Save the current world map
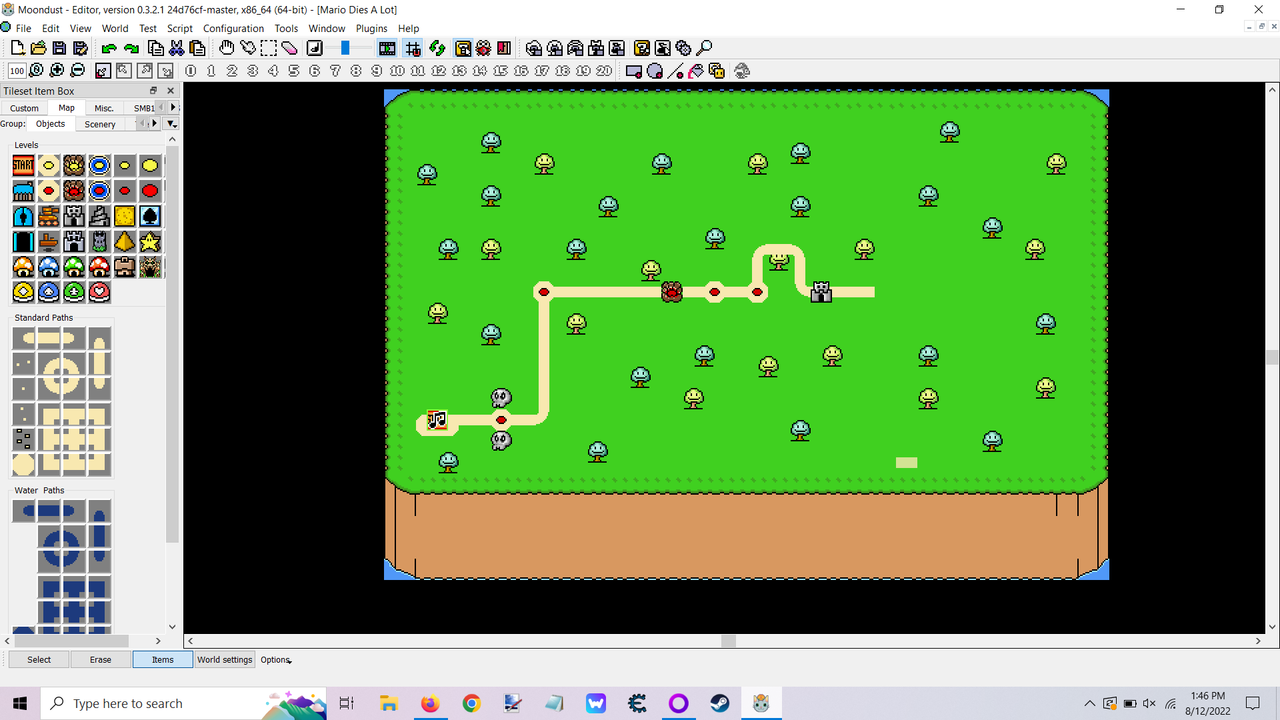The width and height of the screenshot is (1280, 720). click(x=59, y=48)
